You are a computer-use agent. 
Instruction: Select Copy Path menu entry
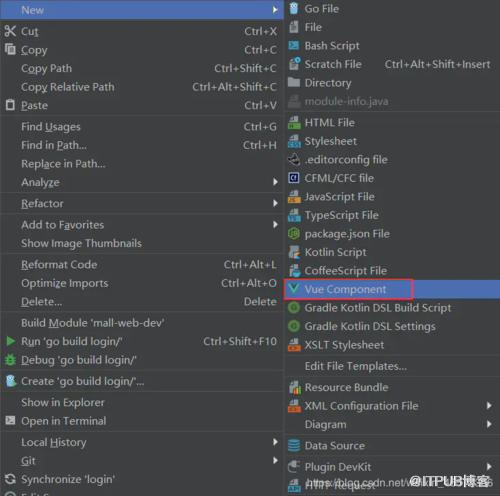[x=142, y=68]
